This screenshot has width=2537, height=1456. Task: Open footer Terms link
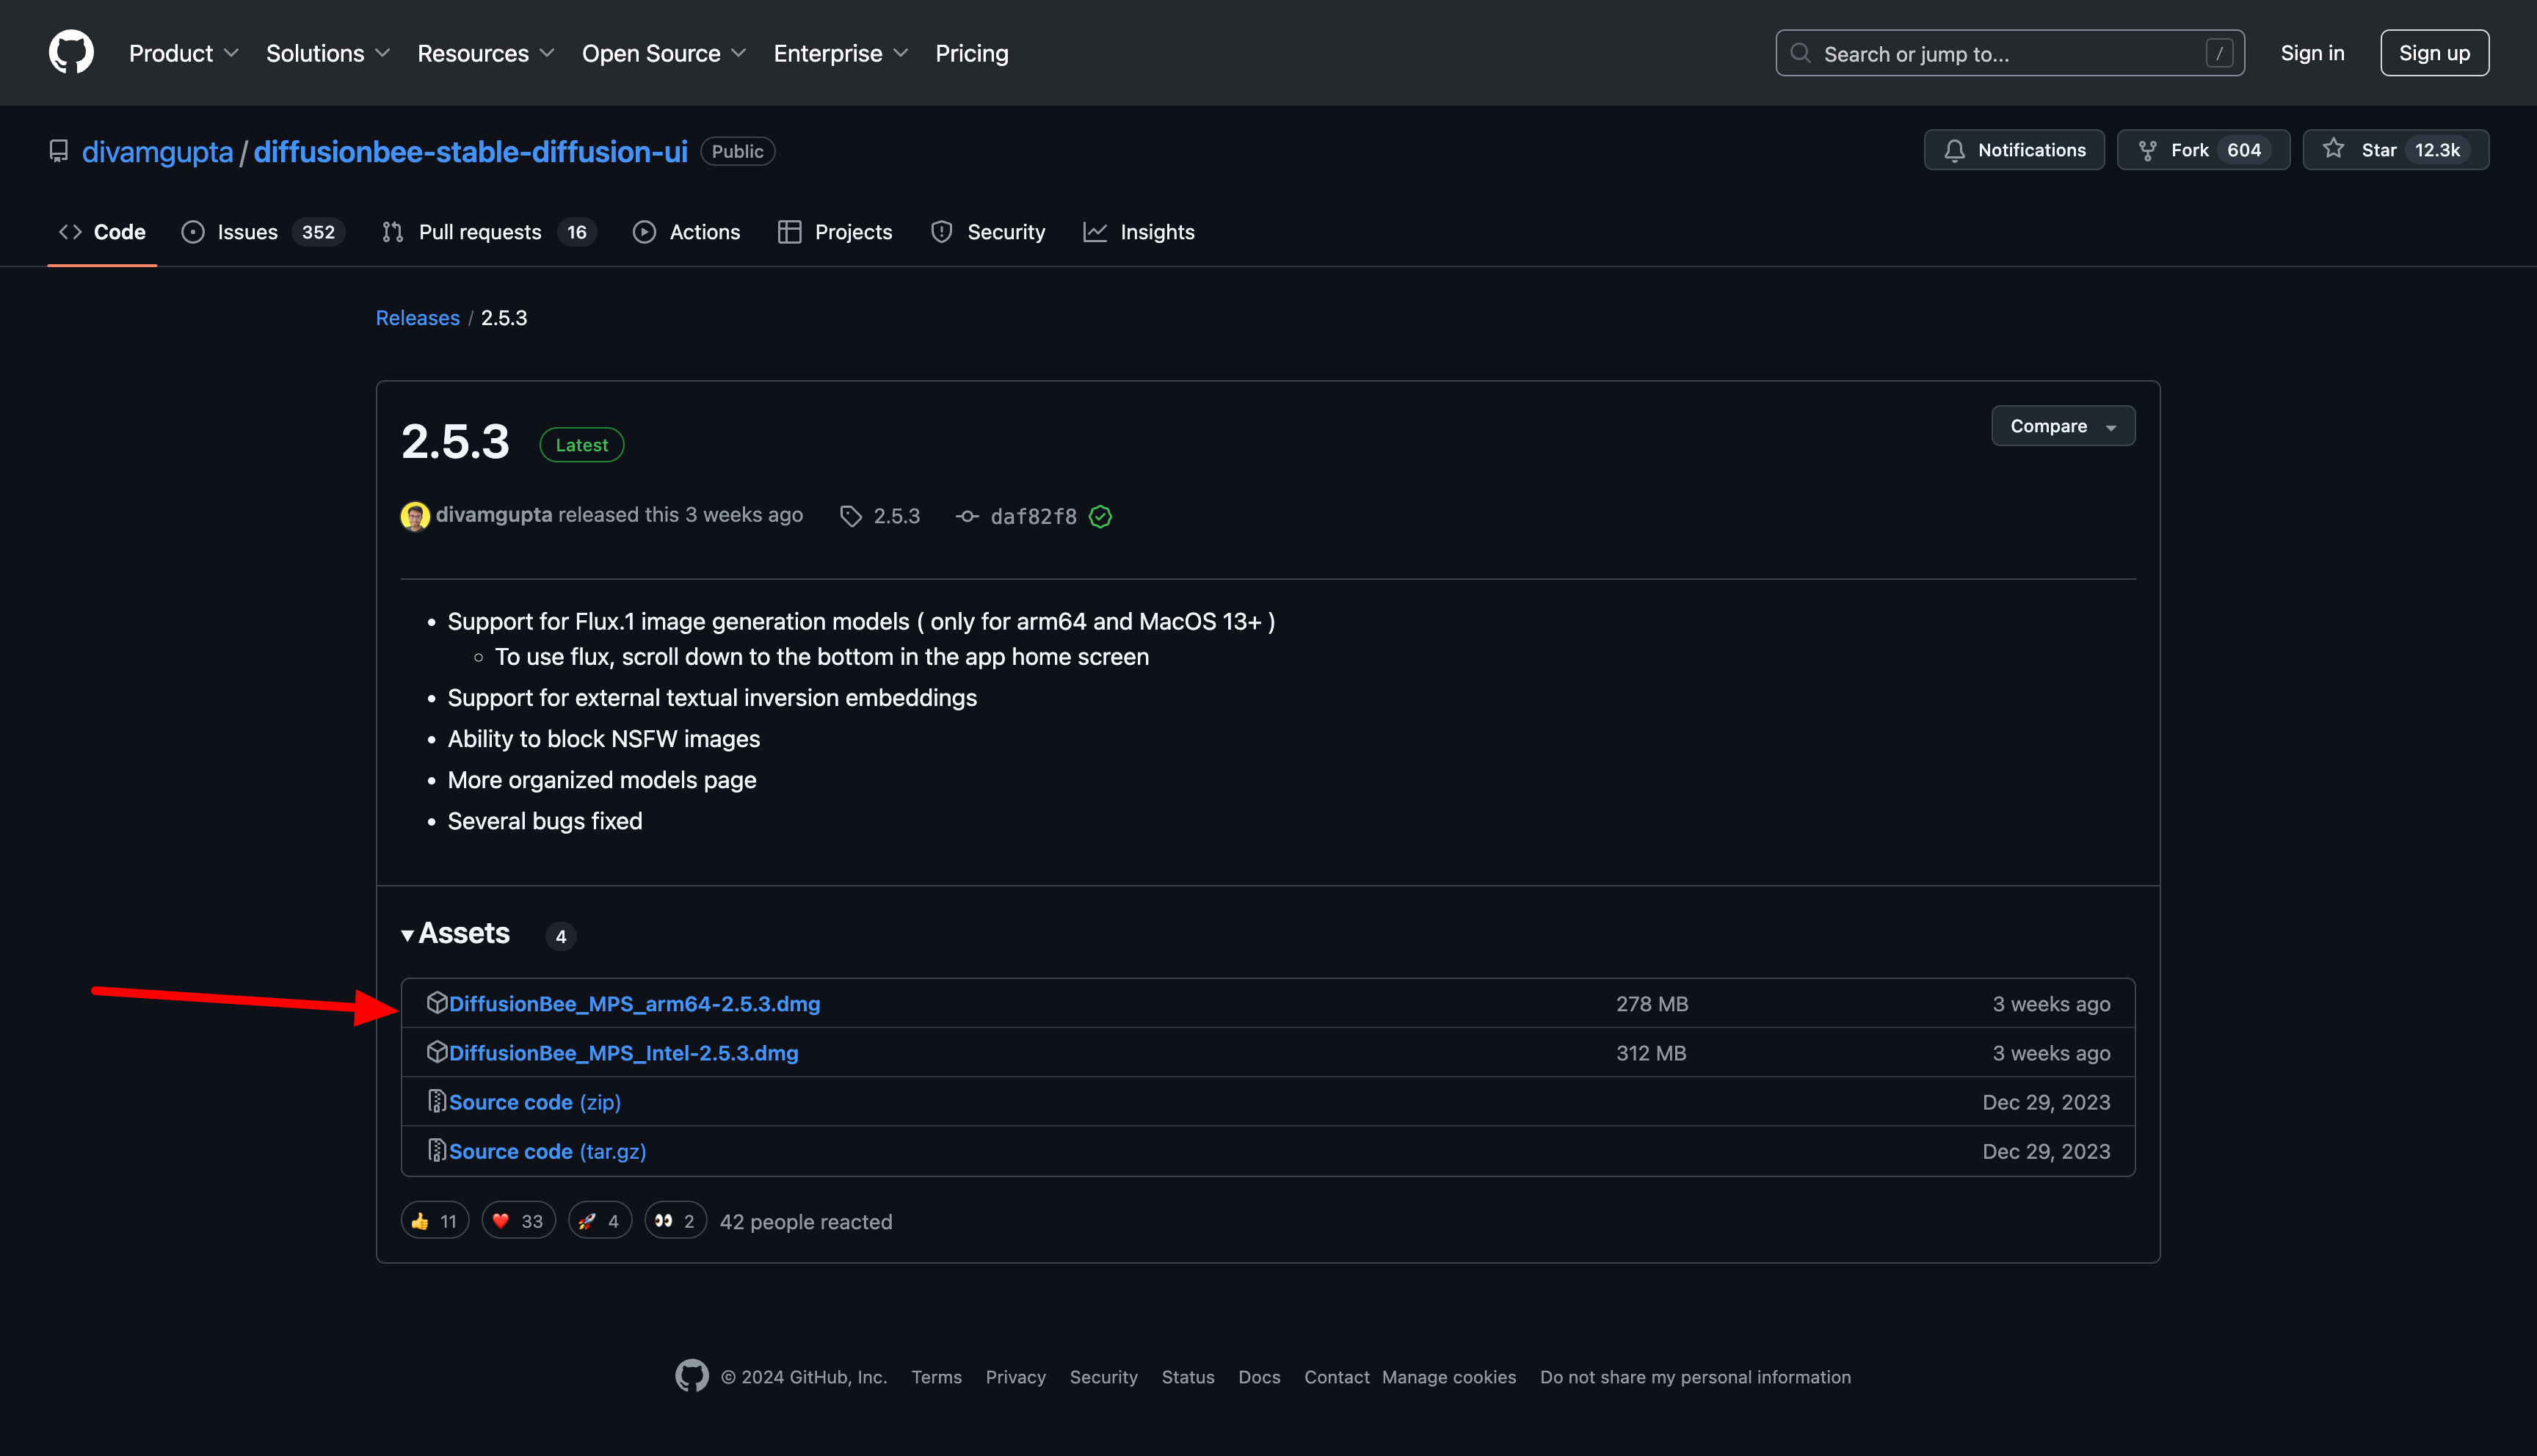coord(936,1377)
